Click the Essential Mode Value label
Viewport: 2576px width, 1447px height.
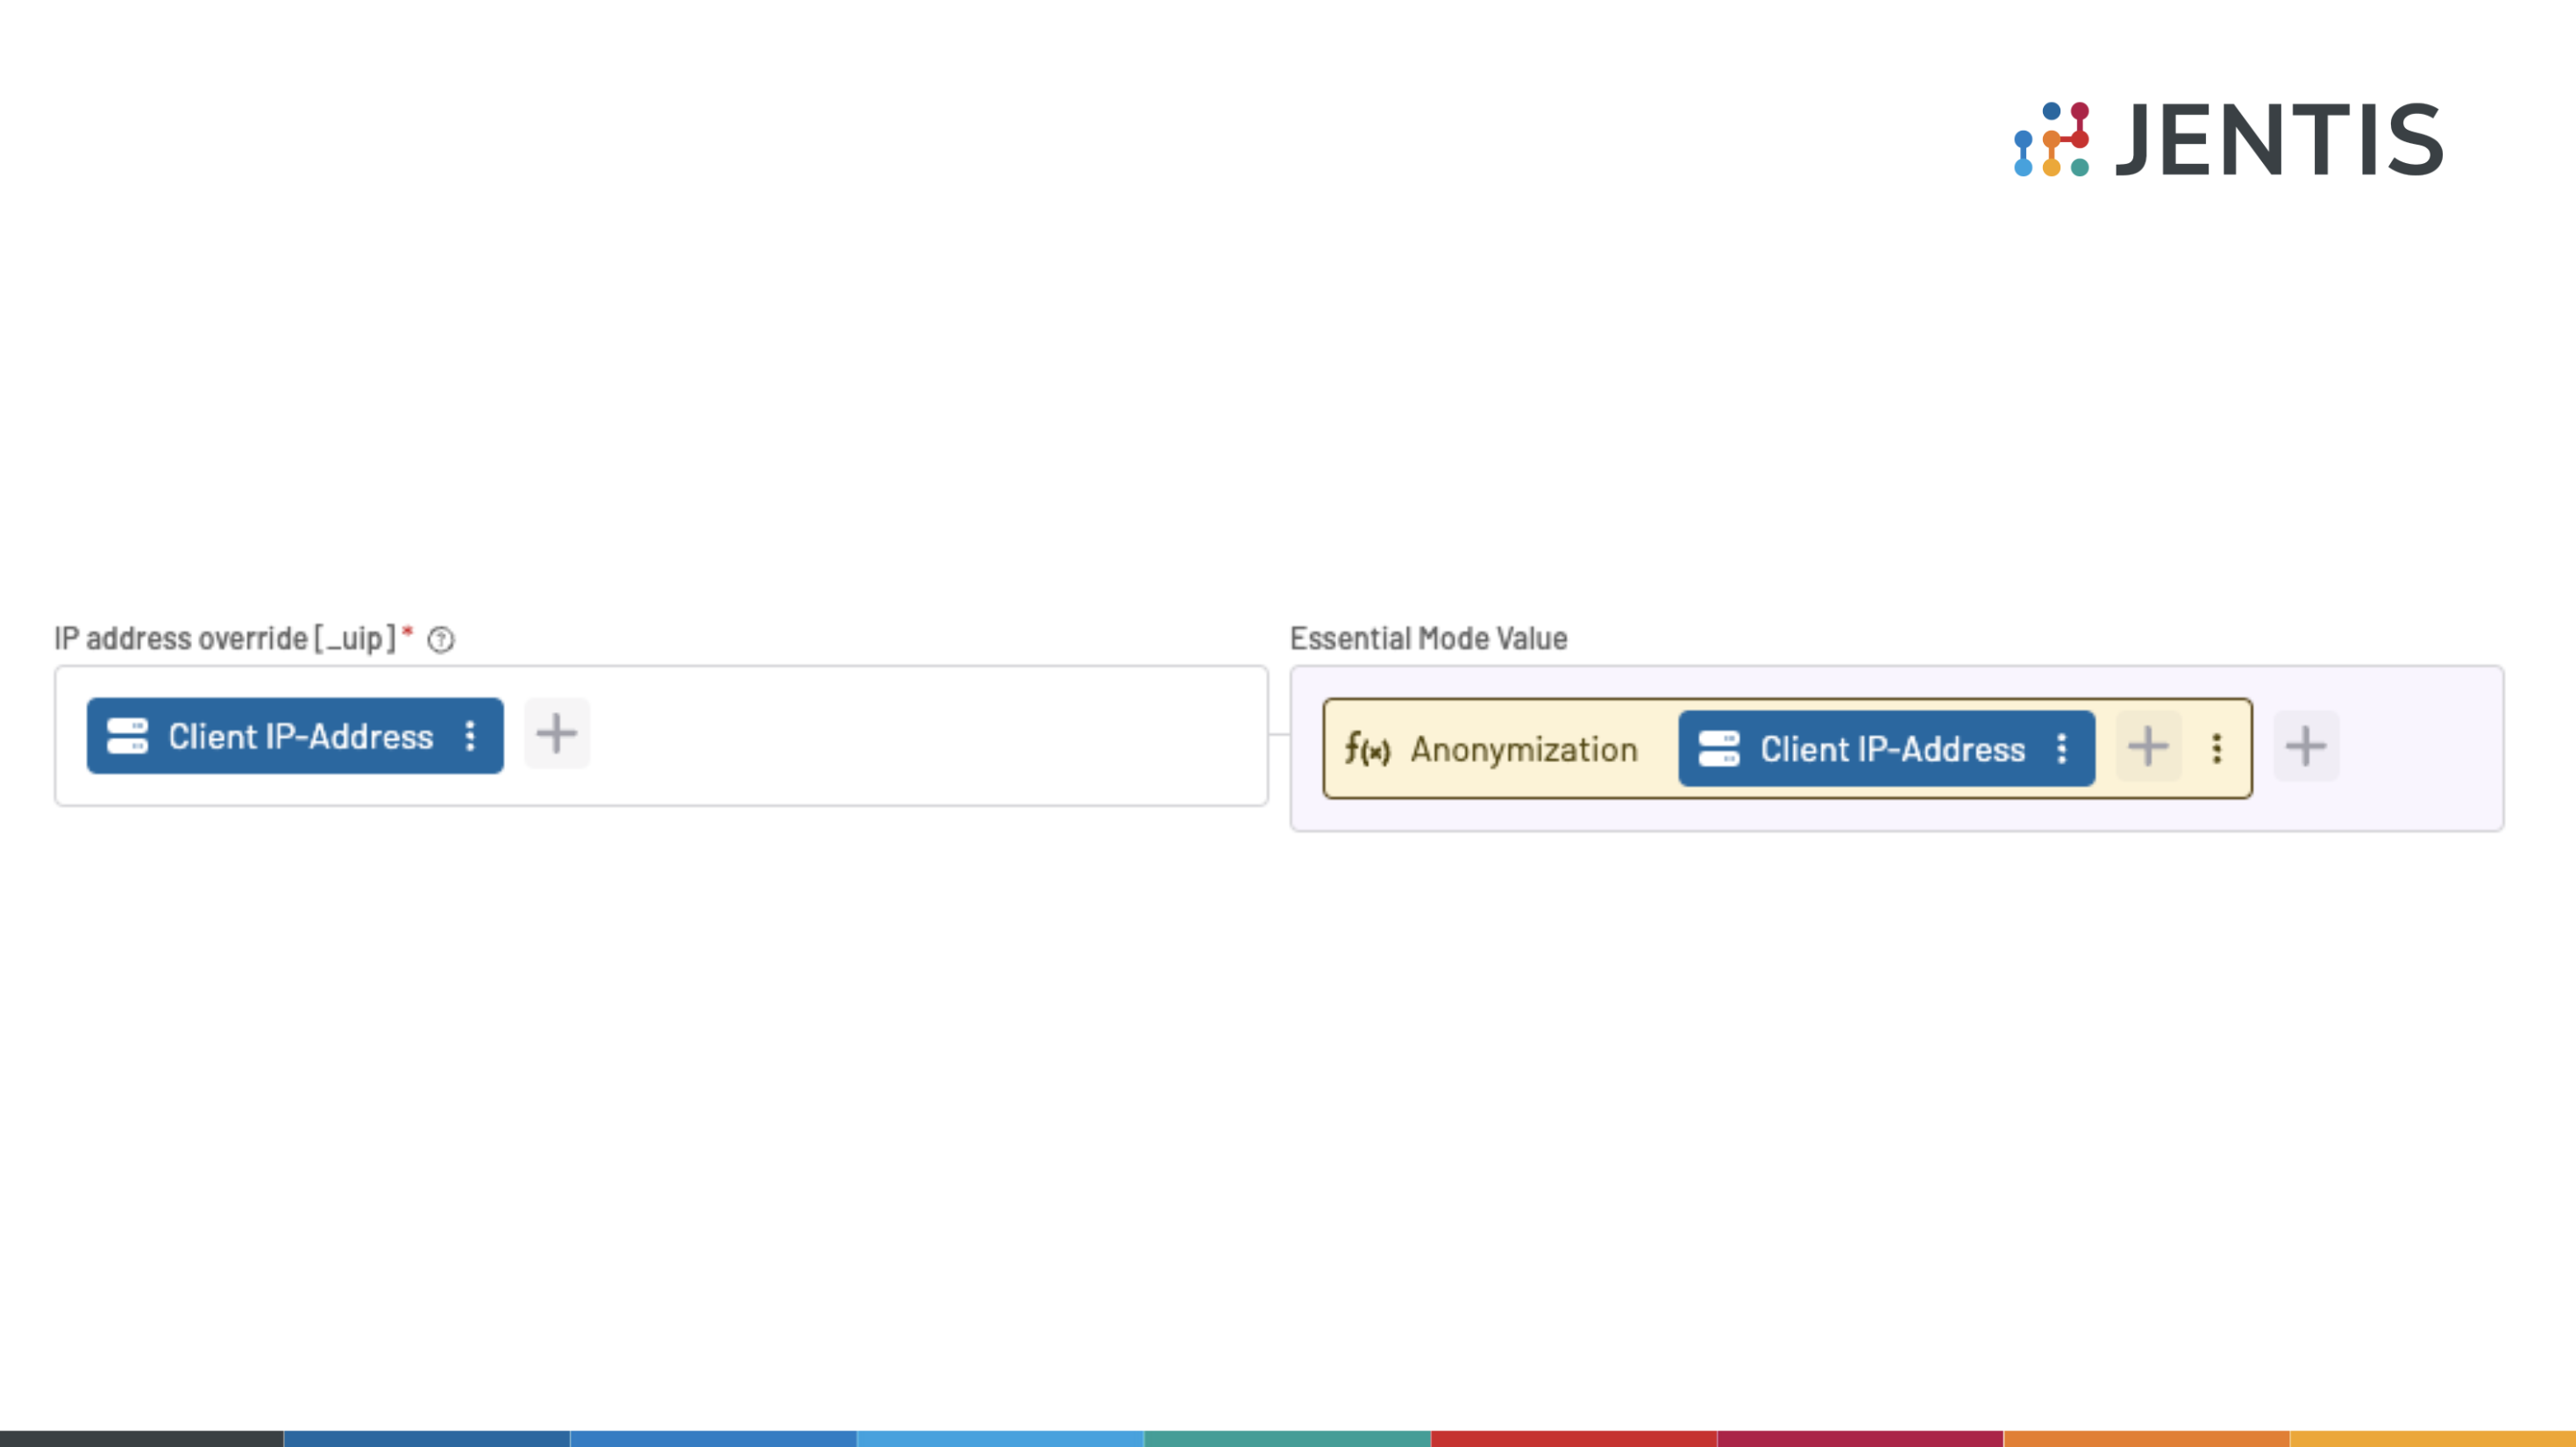[x=1428, y=639]
